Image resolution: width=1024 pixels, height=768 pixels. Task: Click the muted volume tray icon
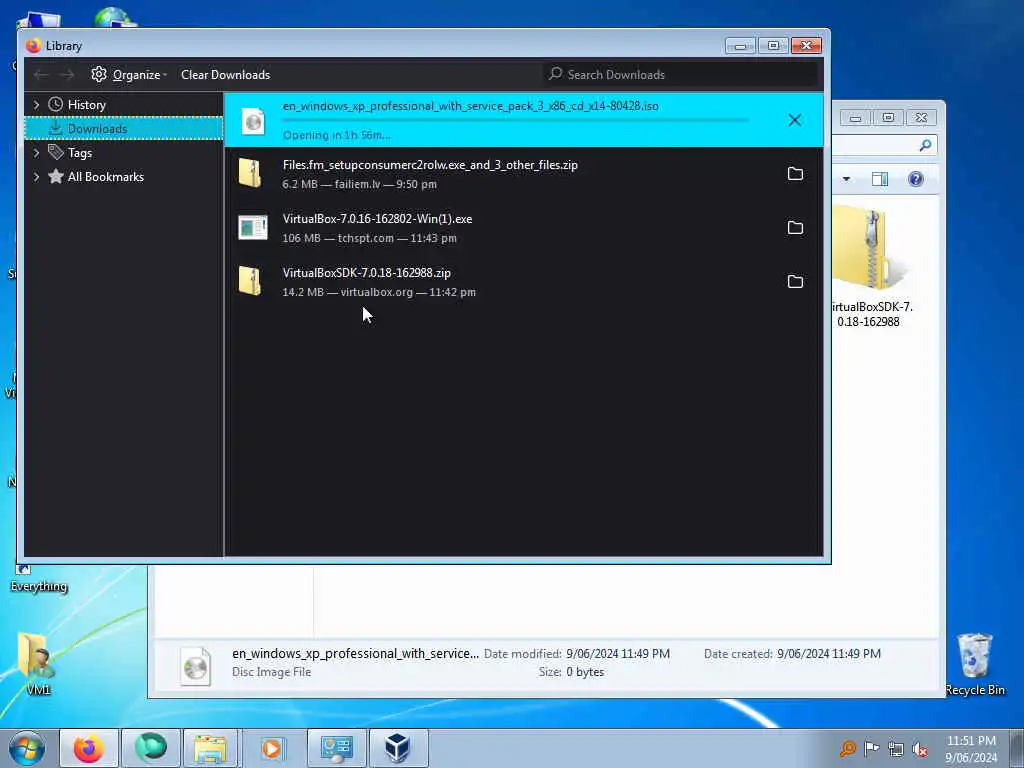pos(920,749)
